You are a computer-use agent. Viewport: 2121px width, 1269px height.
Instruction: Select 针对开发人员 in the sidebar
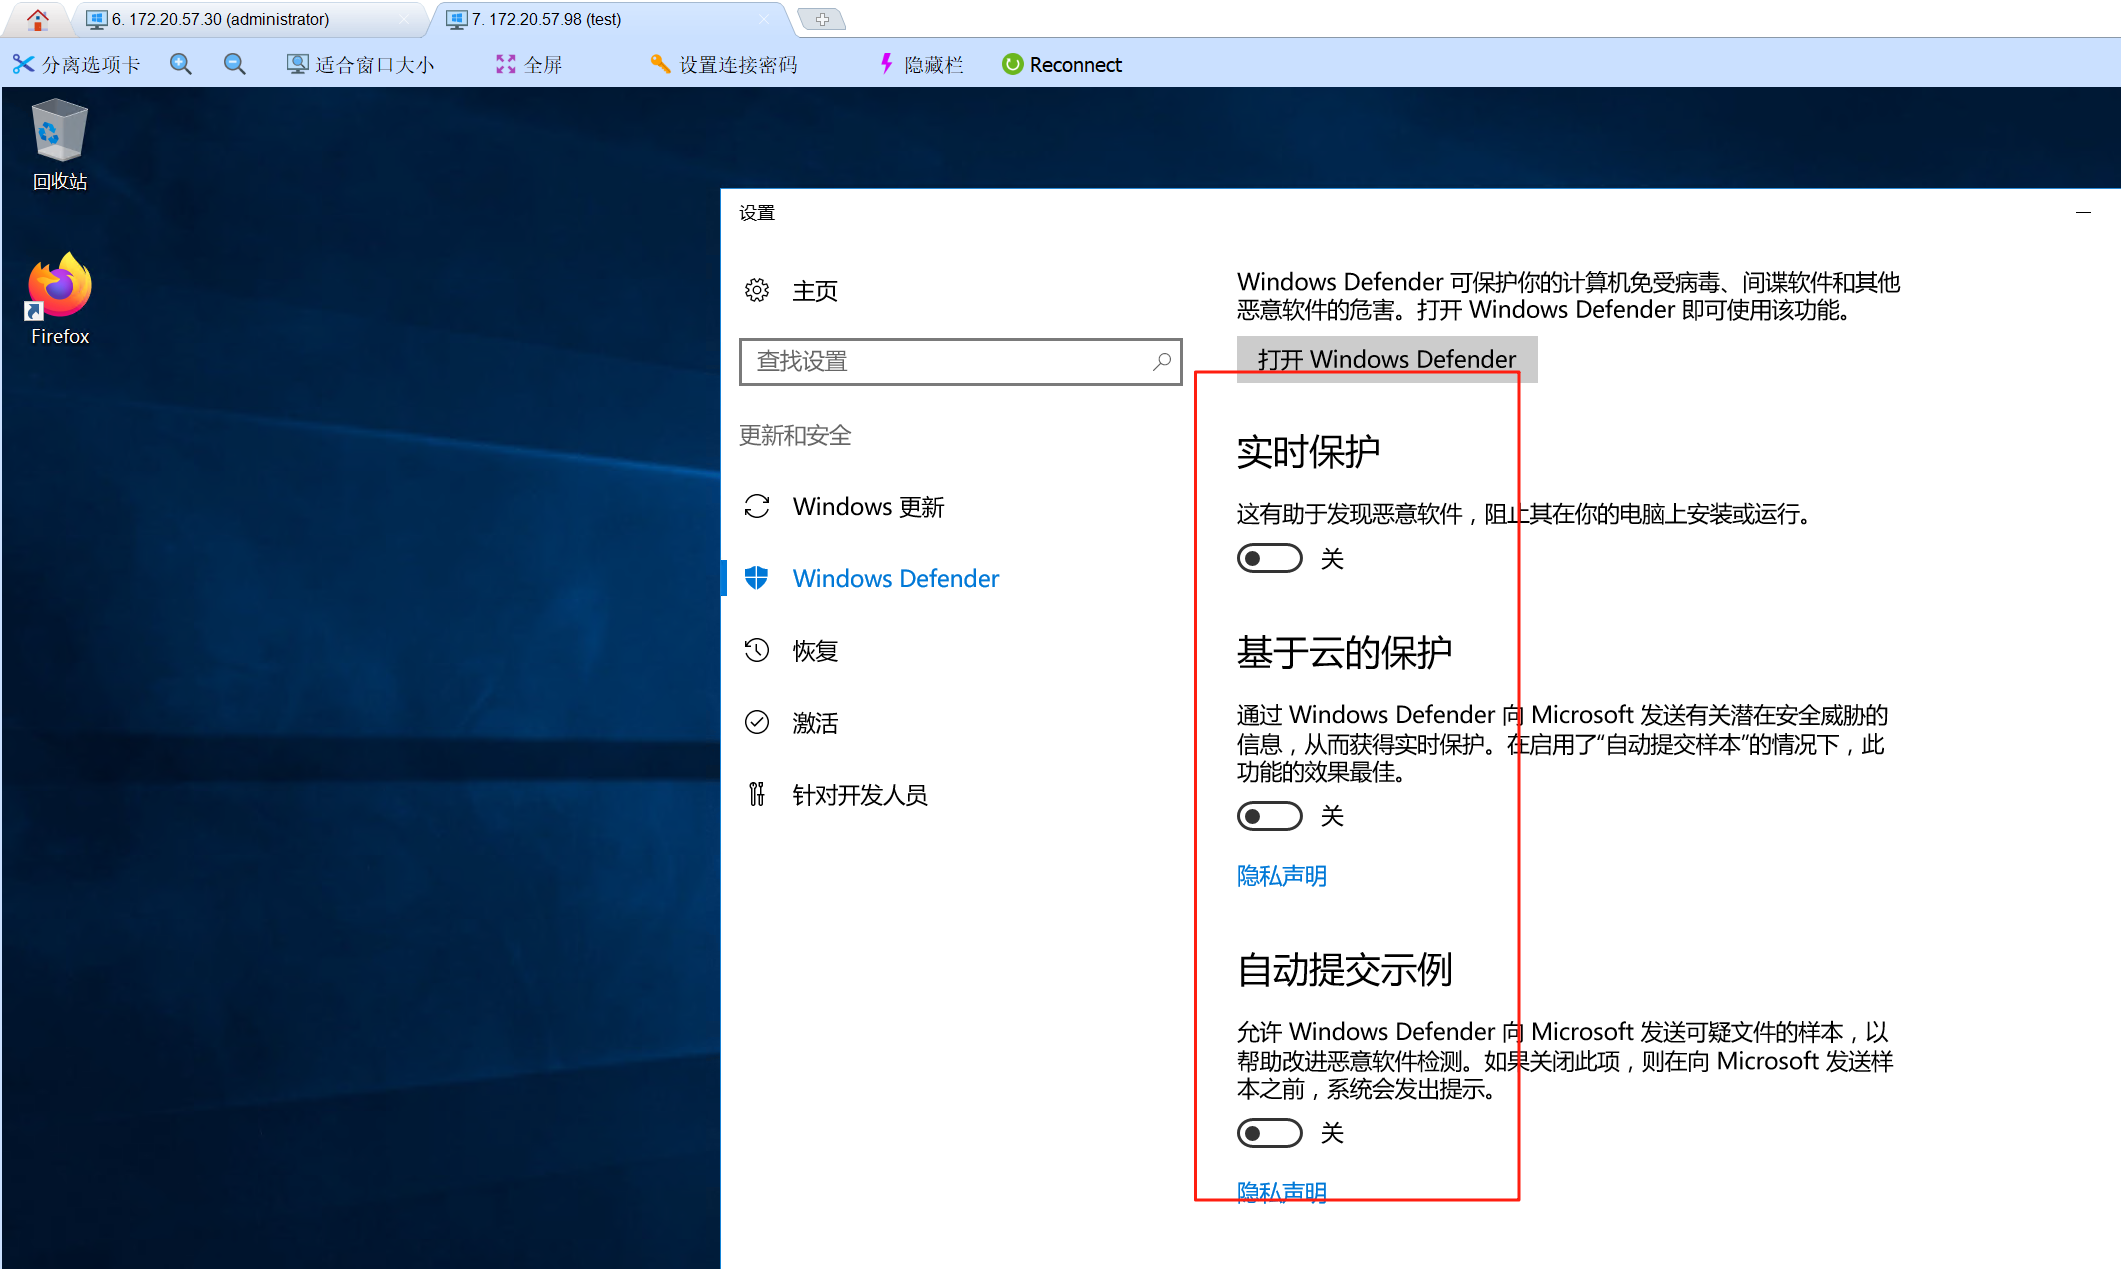859,795
